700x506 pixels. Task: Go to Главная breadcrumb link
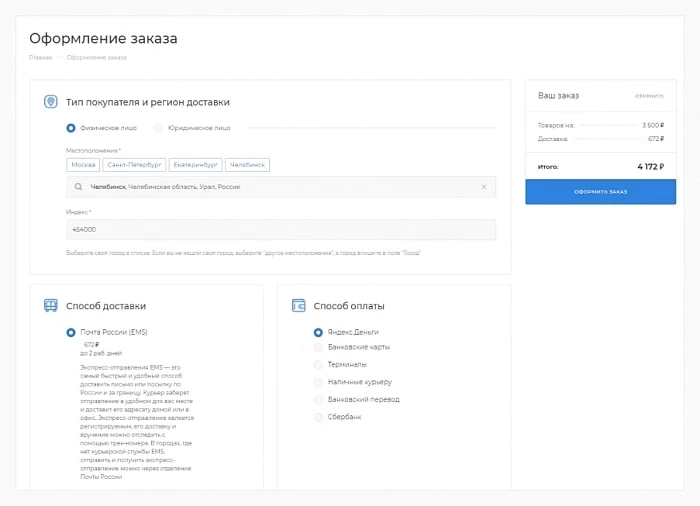click(40, 58)
